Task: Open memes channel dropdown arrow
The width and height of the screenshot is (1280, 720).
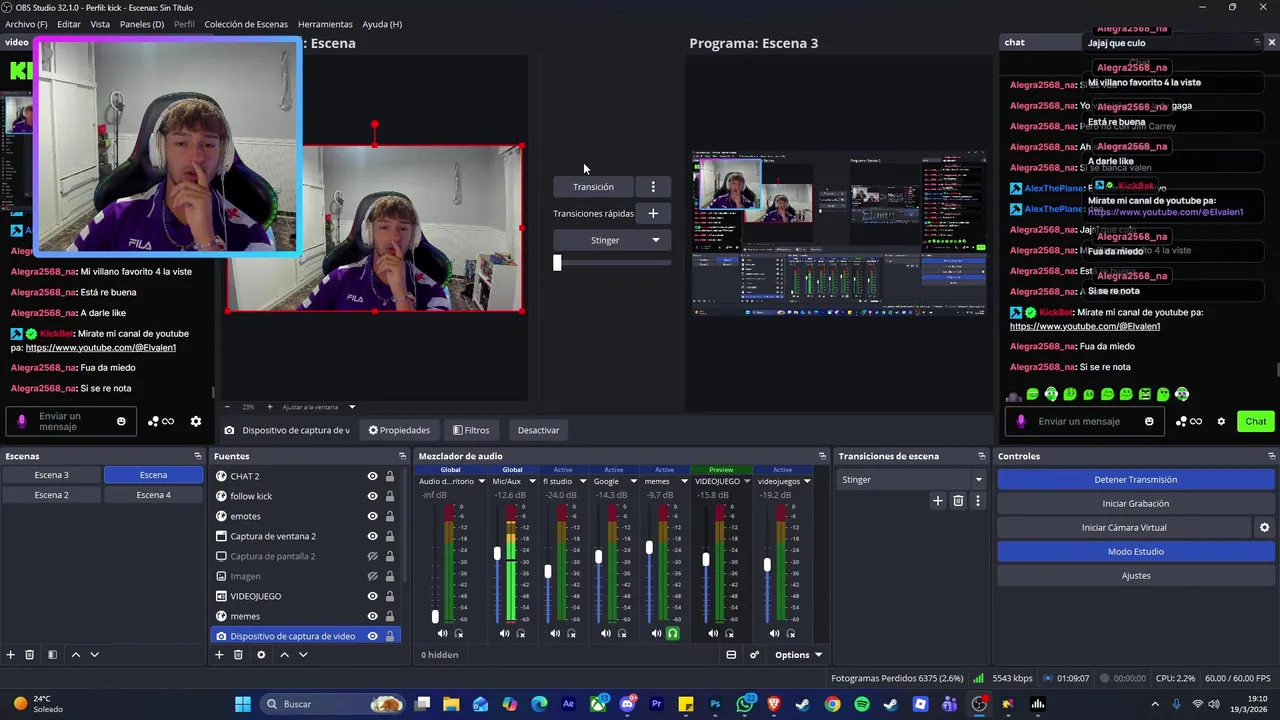Action: click(683, 481)
